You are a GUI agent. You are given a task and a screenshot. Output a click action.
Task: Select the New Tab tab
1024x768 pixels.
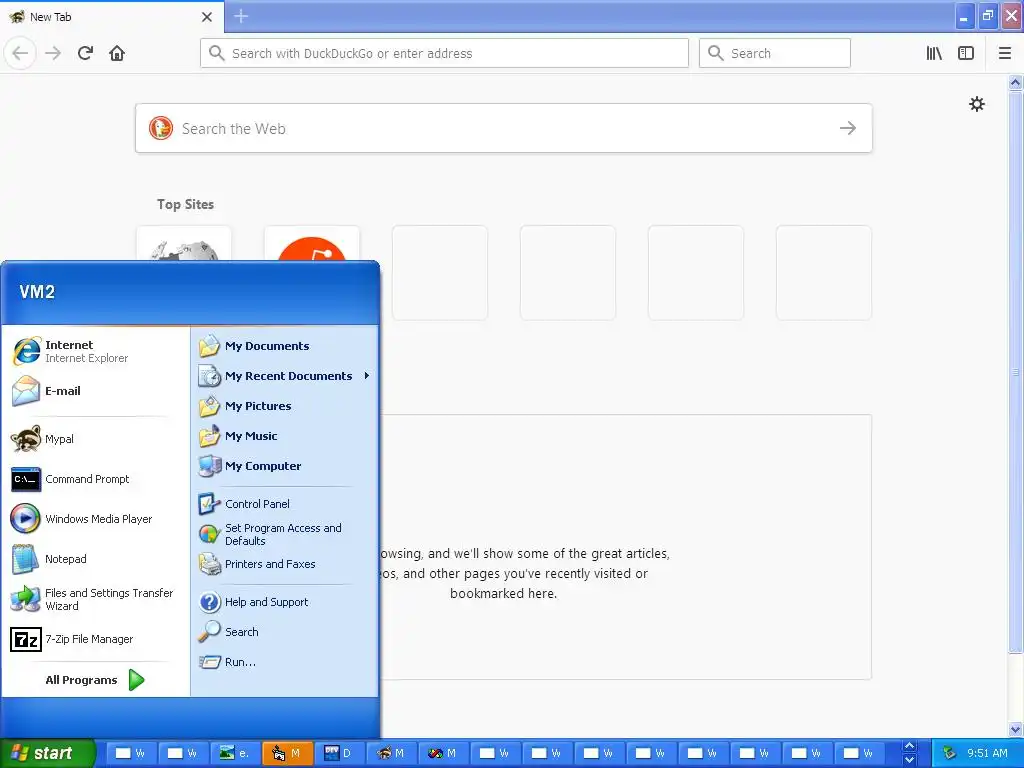(112, 17)
